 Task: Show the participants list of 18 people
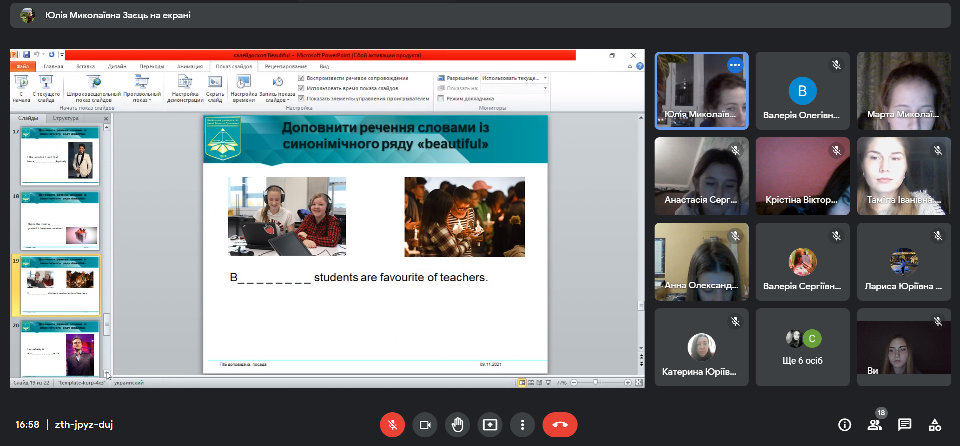click(x=874, y=425)
